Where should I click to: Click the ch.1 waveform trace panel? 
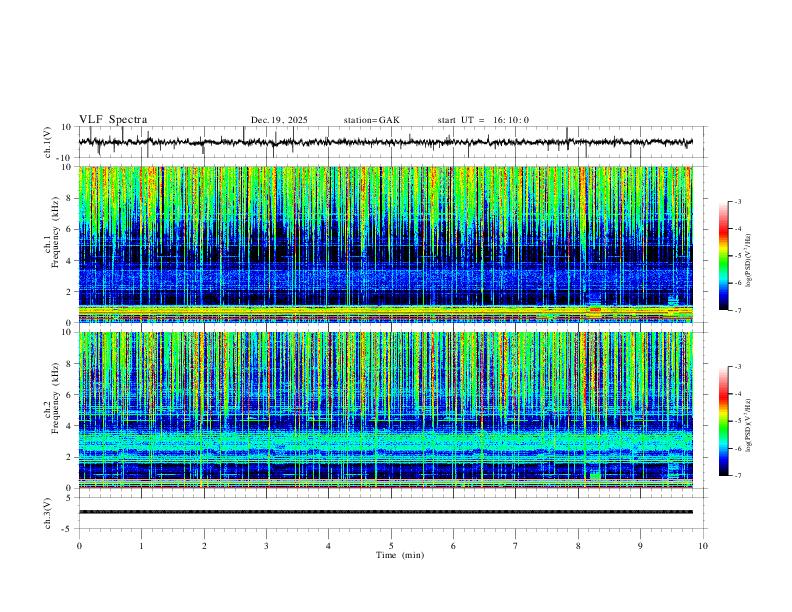pyautogui.click(x=391, y=142)
